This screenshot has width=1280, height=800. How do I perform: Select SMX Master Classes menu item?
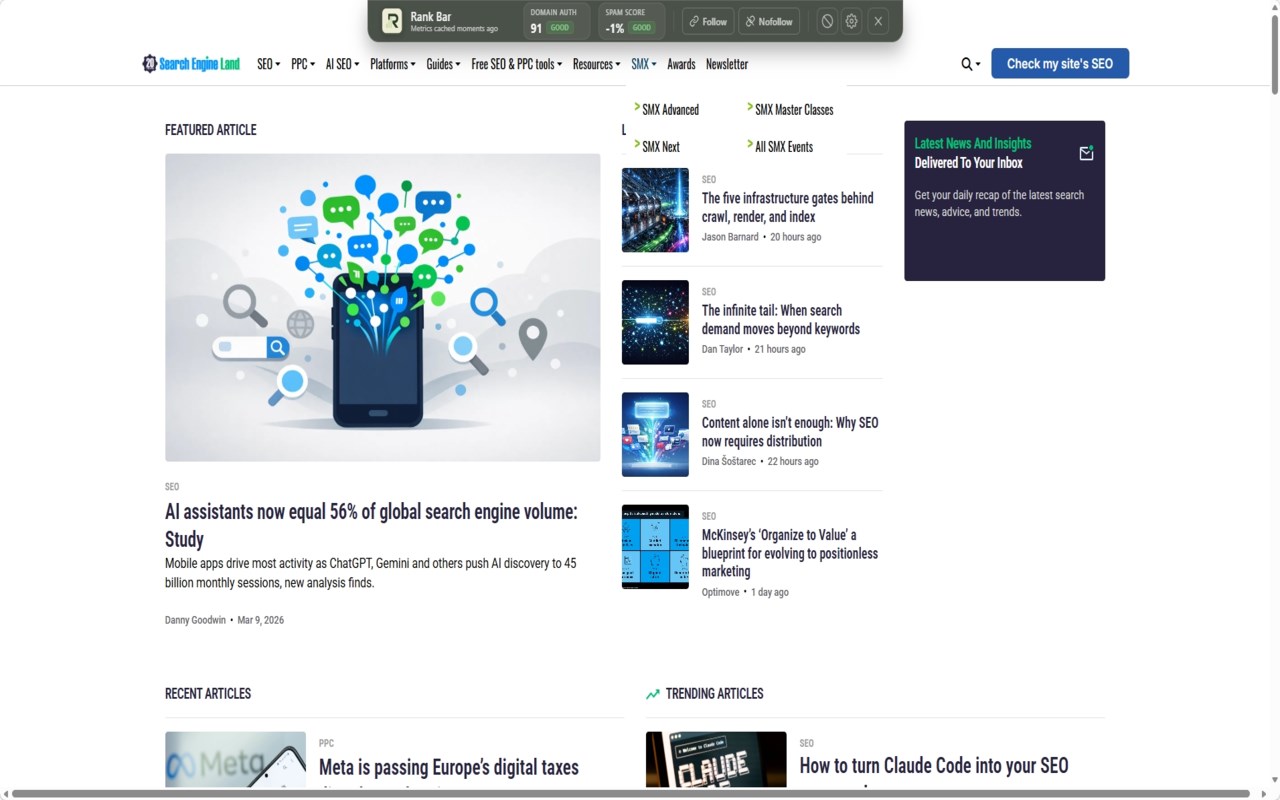(x=794, y=110)
